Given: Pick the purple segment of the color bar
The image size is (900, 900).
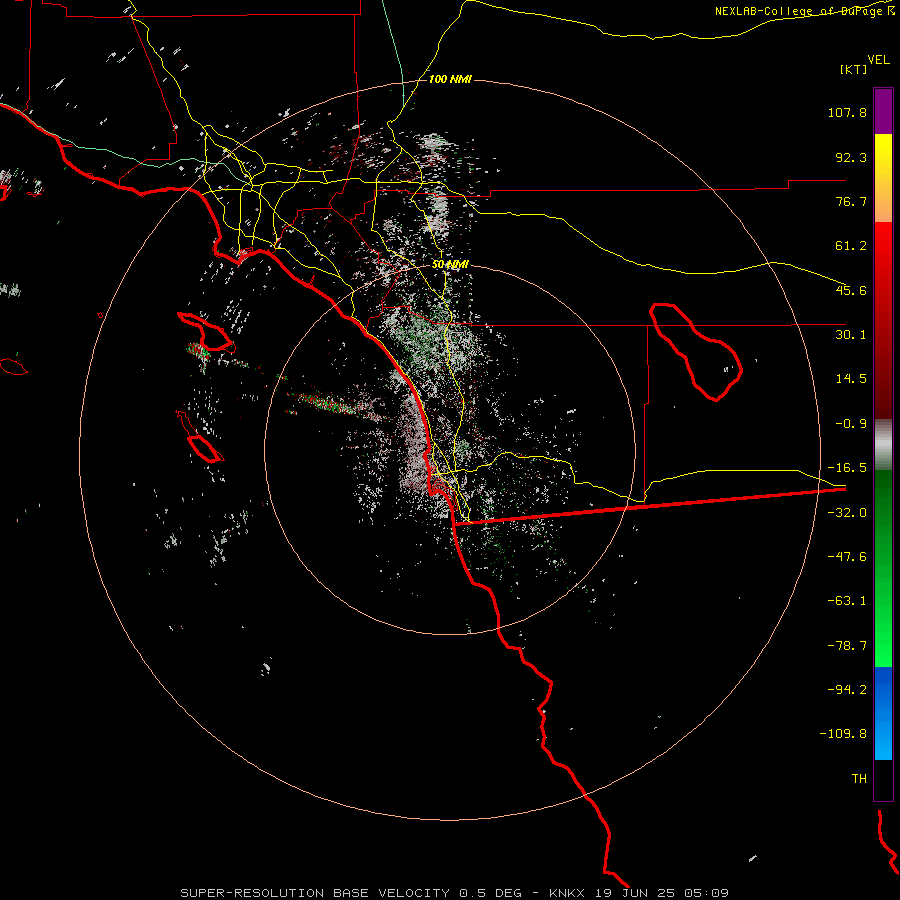Looking at the screenshot, I should coord(883,111).
